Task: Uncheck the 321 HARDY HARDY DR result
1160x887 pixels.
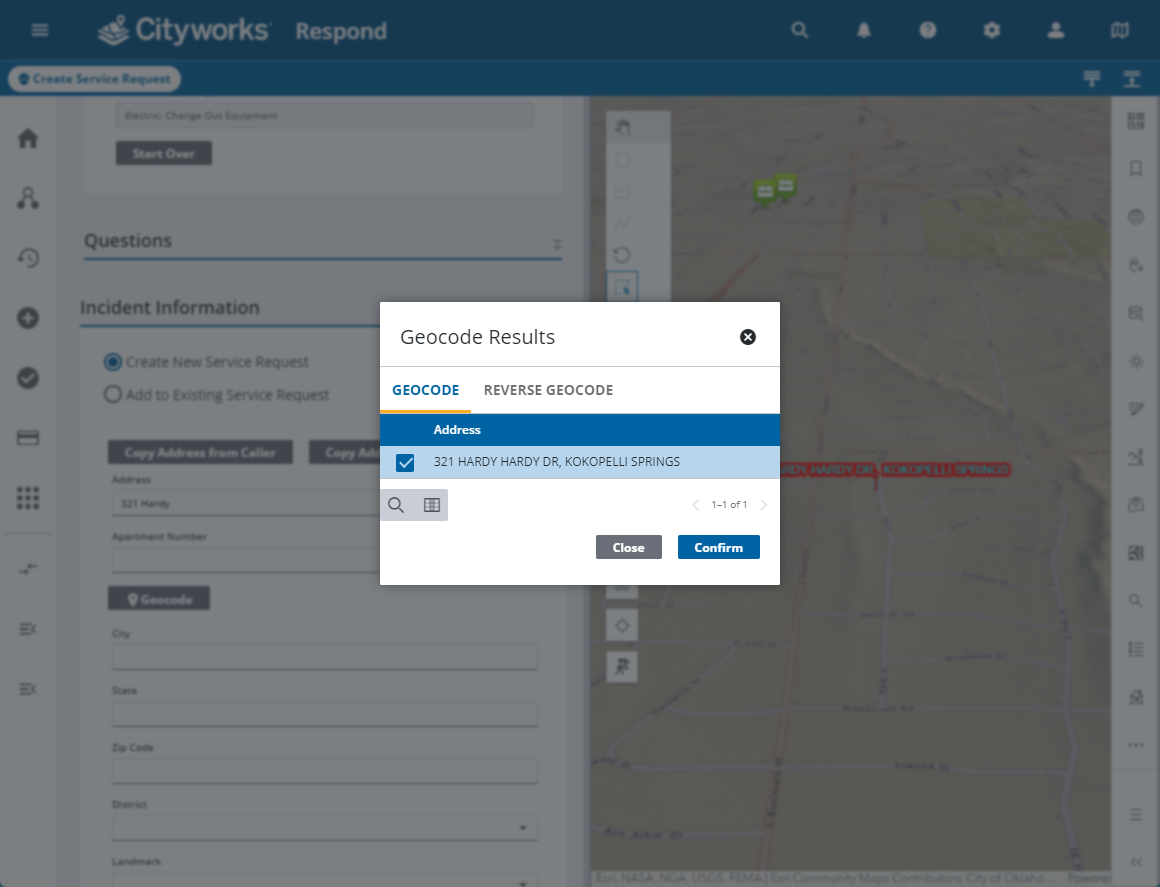Action: (x=405, y=462)
